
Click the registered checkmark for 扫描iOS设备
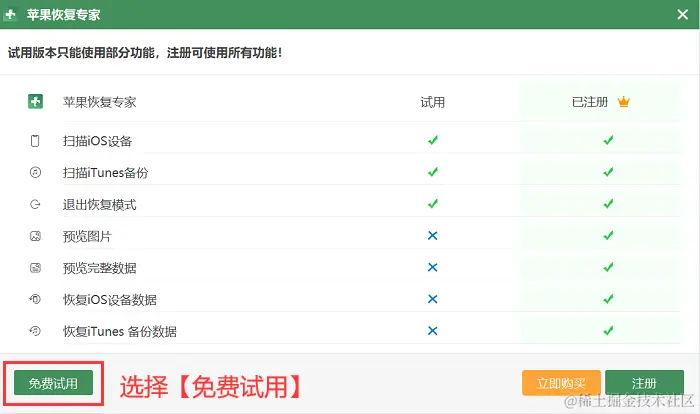(x=608, y=140)
